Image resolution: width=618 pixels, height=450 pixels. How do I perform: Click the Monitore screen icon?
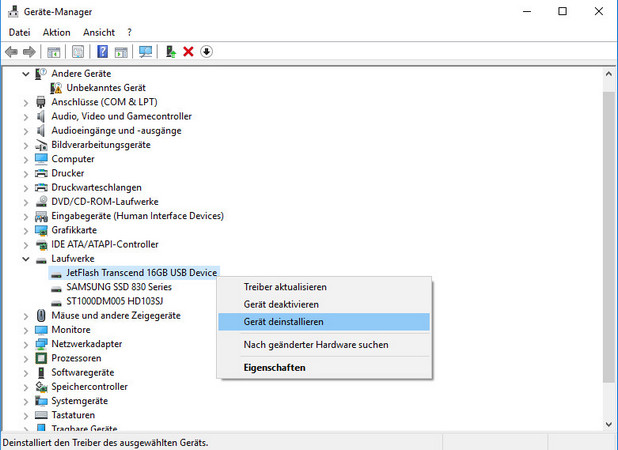coord(41,329)
